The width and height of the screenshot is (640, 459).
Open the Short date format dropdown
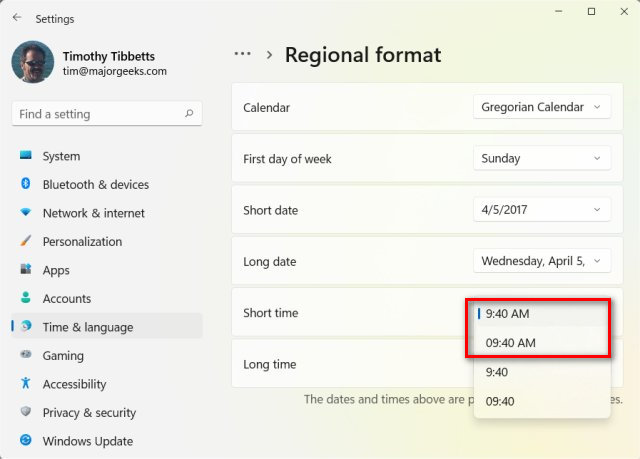pyautogui.click(x=541, y=210)
